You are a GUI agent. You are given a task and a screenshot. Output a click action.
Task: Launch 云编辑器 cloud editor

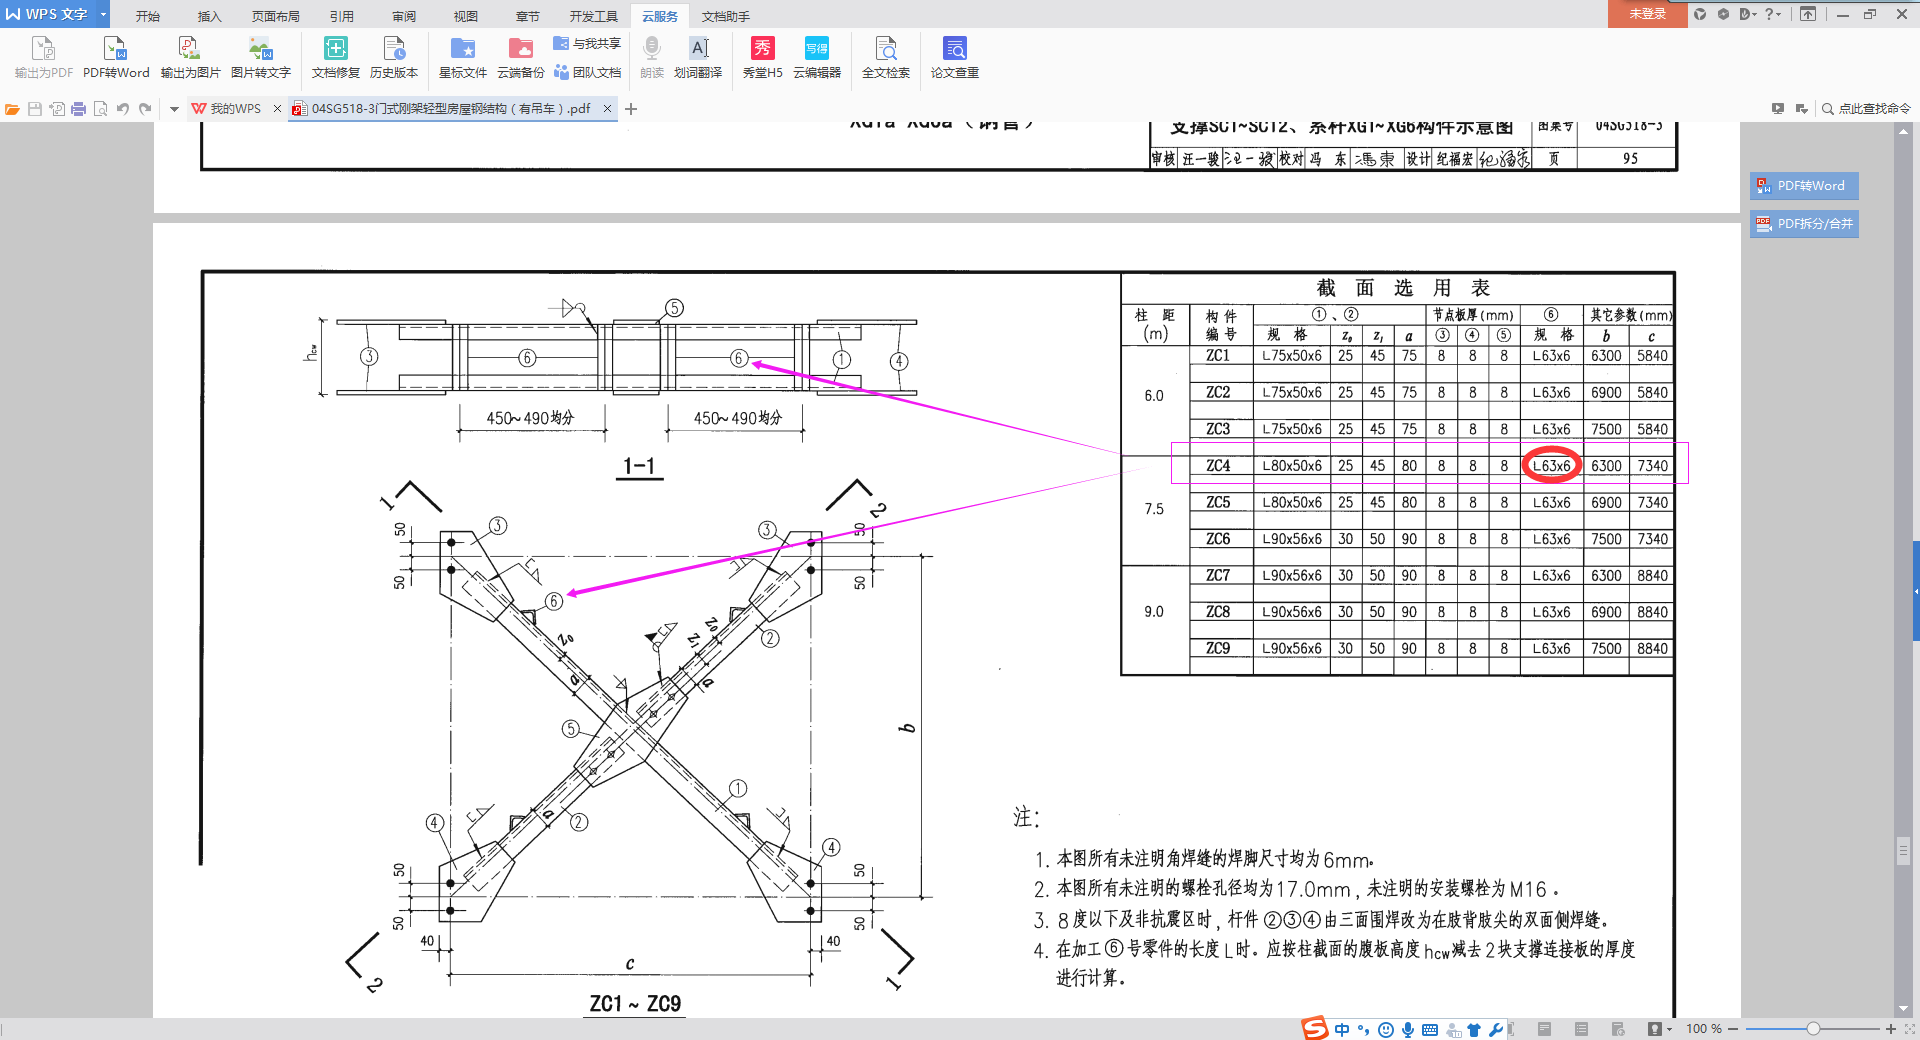point(817,57)
